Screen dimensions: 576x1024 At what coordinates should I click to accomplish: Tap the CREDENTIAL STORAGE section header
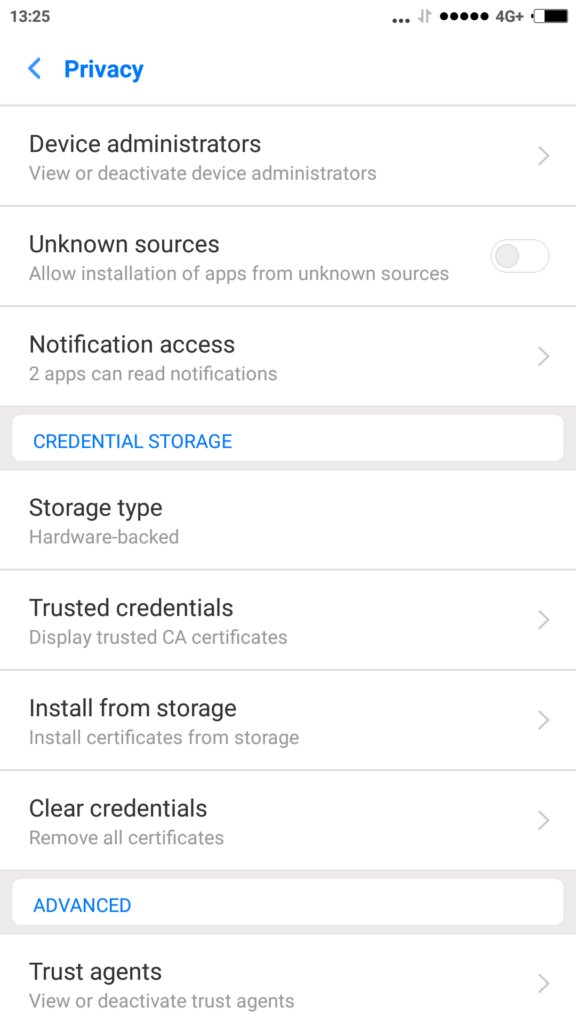tap(133, 441)
